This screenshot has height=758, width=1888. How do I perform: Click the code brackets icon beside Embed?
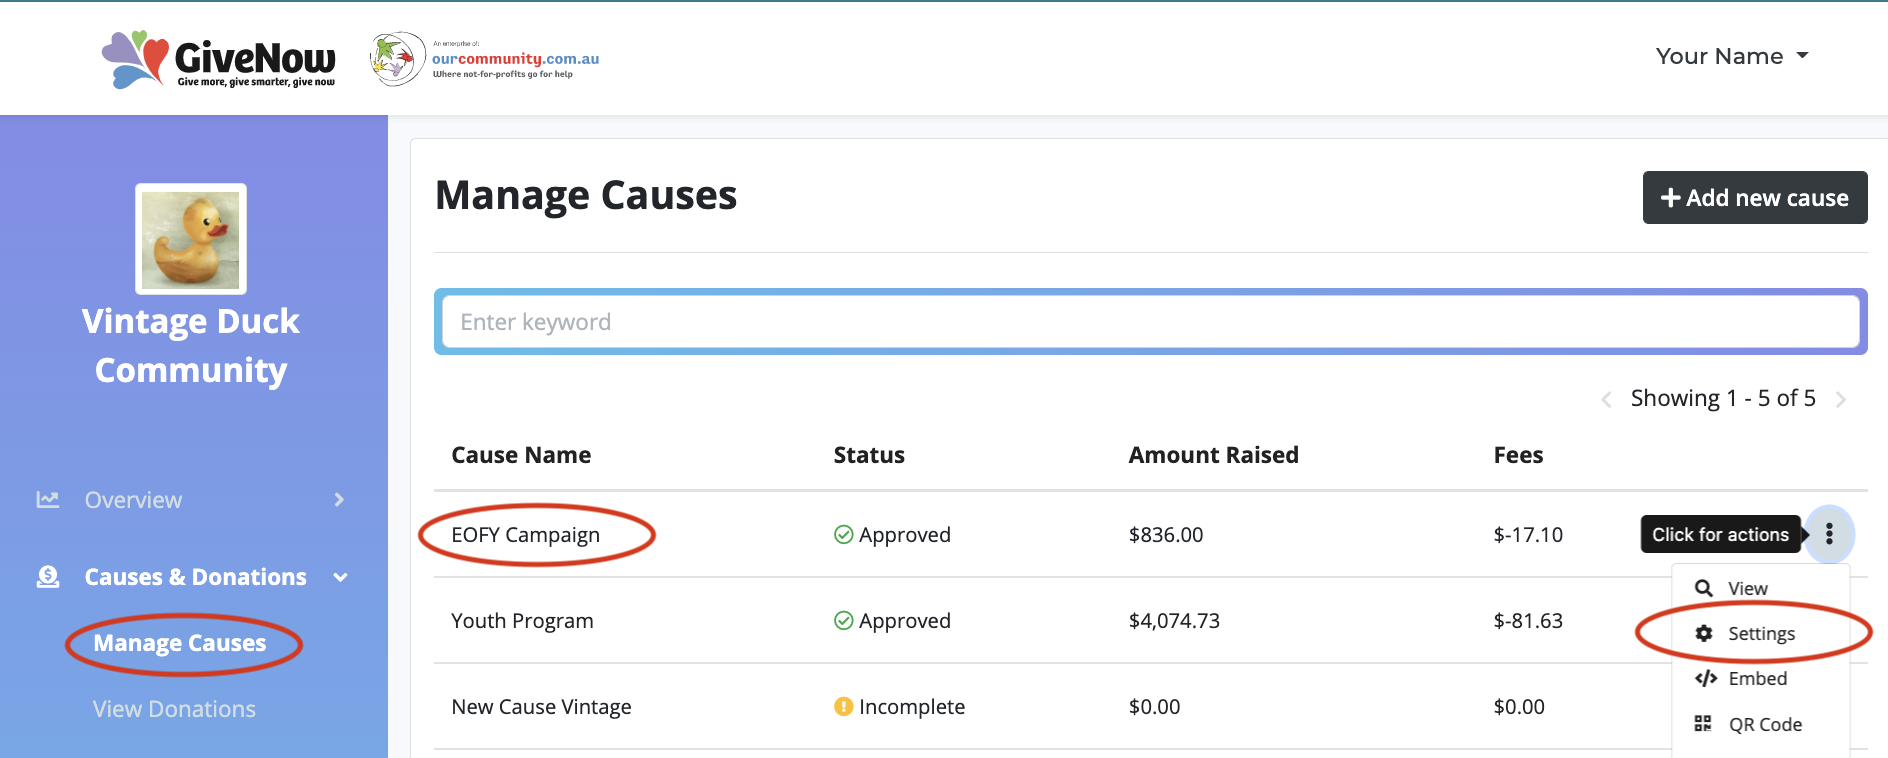point(1705,678)
